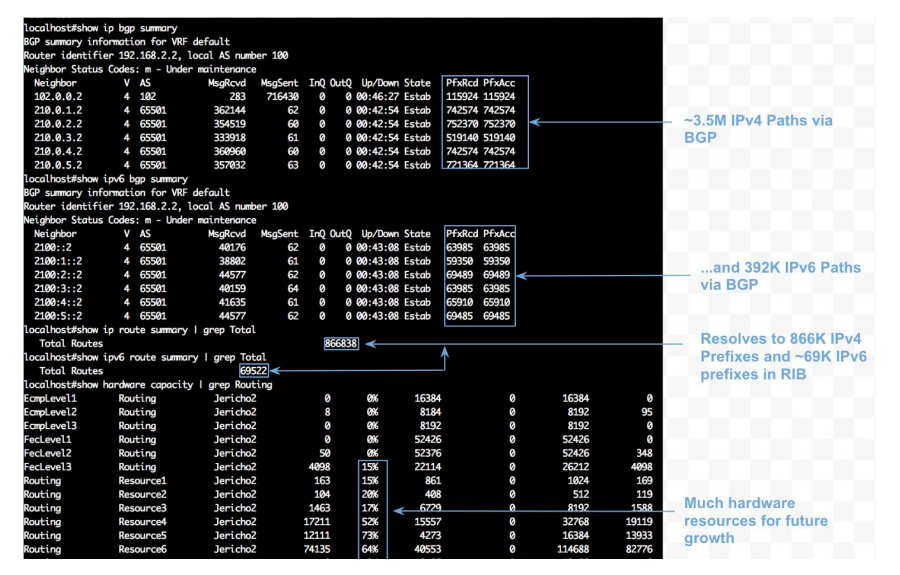The height and width of the screenshot is (575, 900).
Task: Select neighbor address 210.0.3.2
Action: [x=58, y=138]
